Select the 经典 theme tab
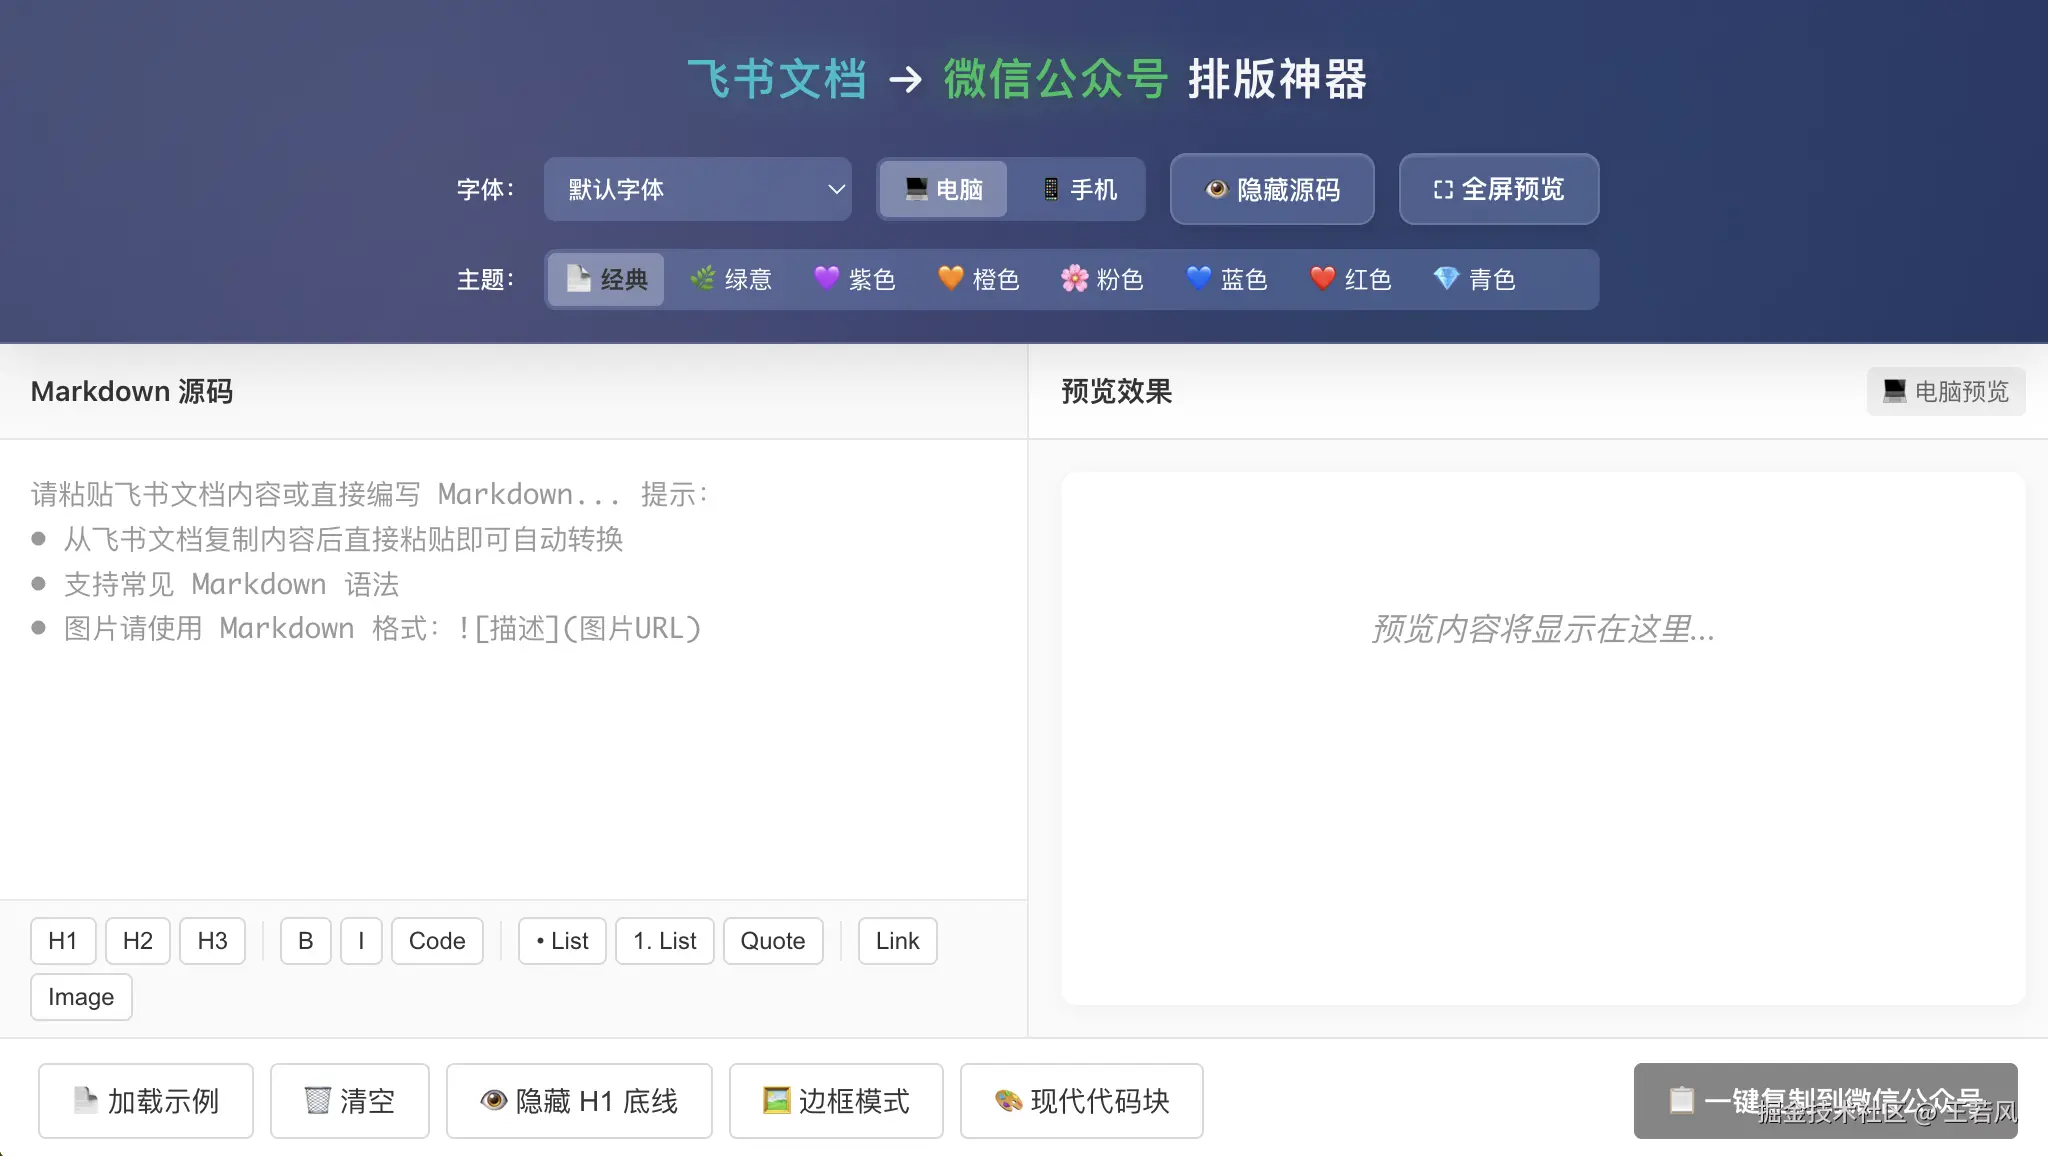Viewport: 2048px width, 1156px height. 606,279
